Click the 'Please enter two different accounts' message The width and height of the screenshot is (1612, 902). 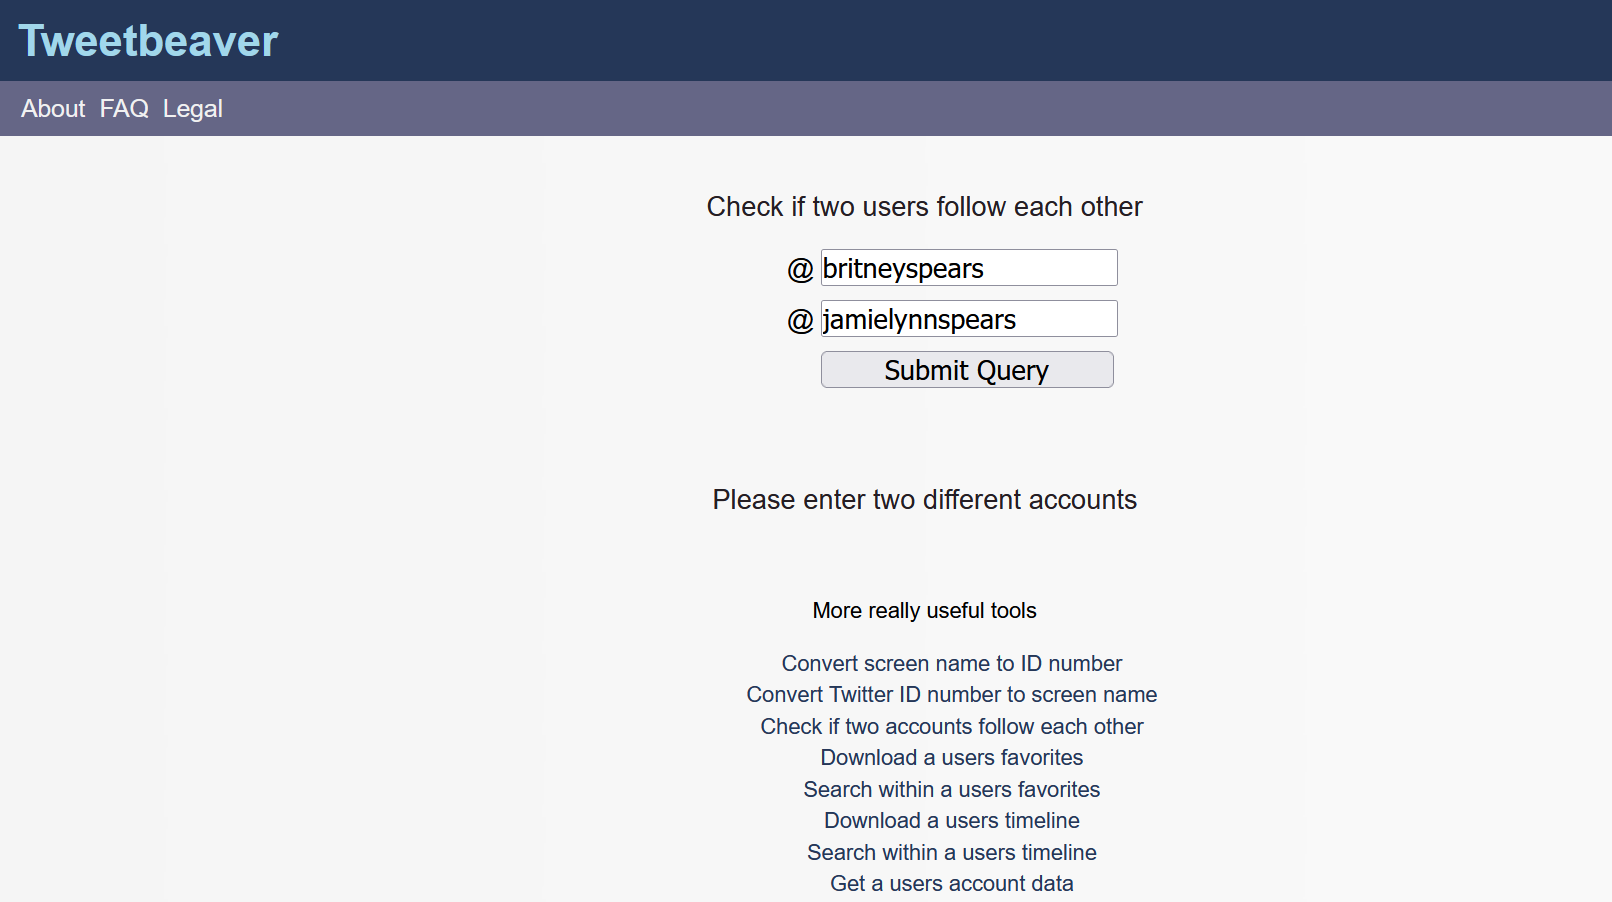(924, 500)
